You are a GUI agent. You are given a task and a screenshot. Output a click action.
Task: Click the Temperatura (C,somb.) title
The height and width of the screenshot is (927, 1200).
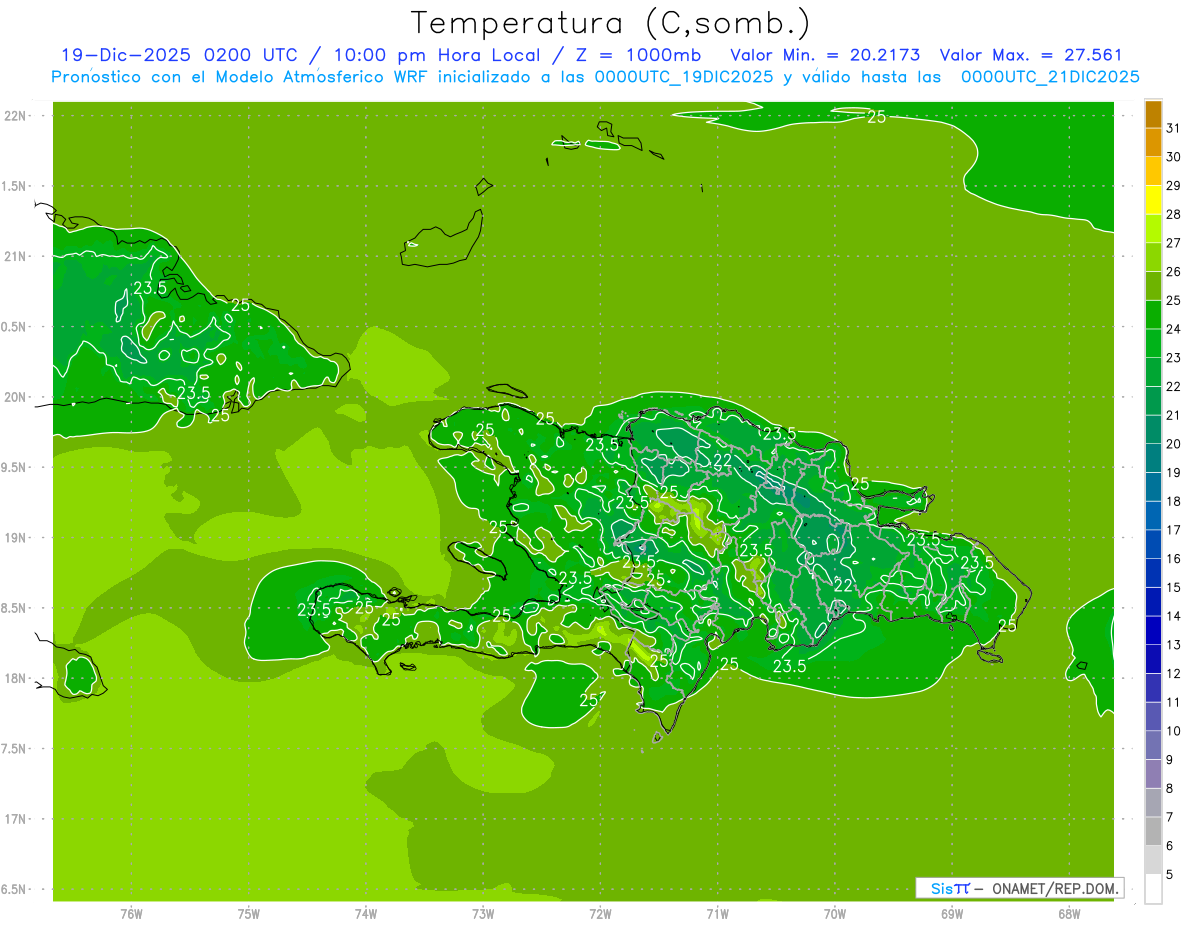[x=610, y=23]
